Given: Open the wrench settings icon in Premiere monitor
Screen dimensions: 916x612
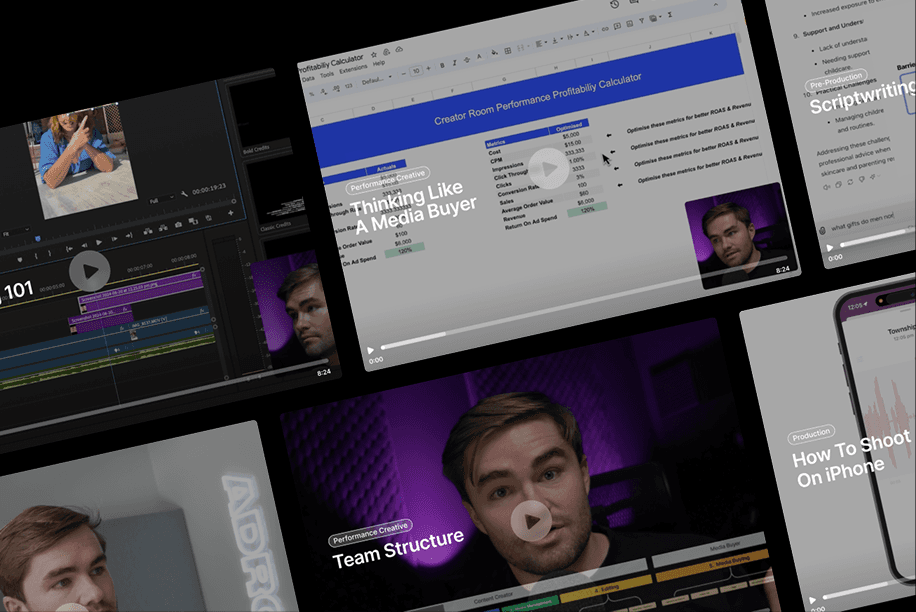Looking at the screenshot, I should point(185,193).
